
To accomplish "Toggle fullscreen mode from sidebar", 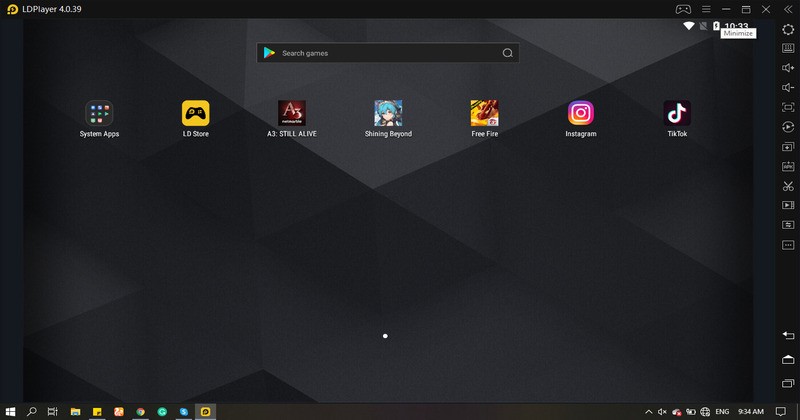I will (x=788, y=107).
